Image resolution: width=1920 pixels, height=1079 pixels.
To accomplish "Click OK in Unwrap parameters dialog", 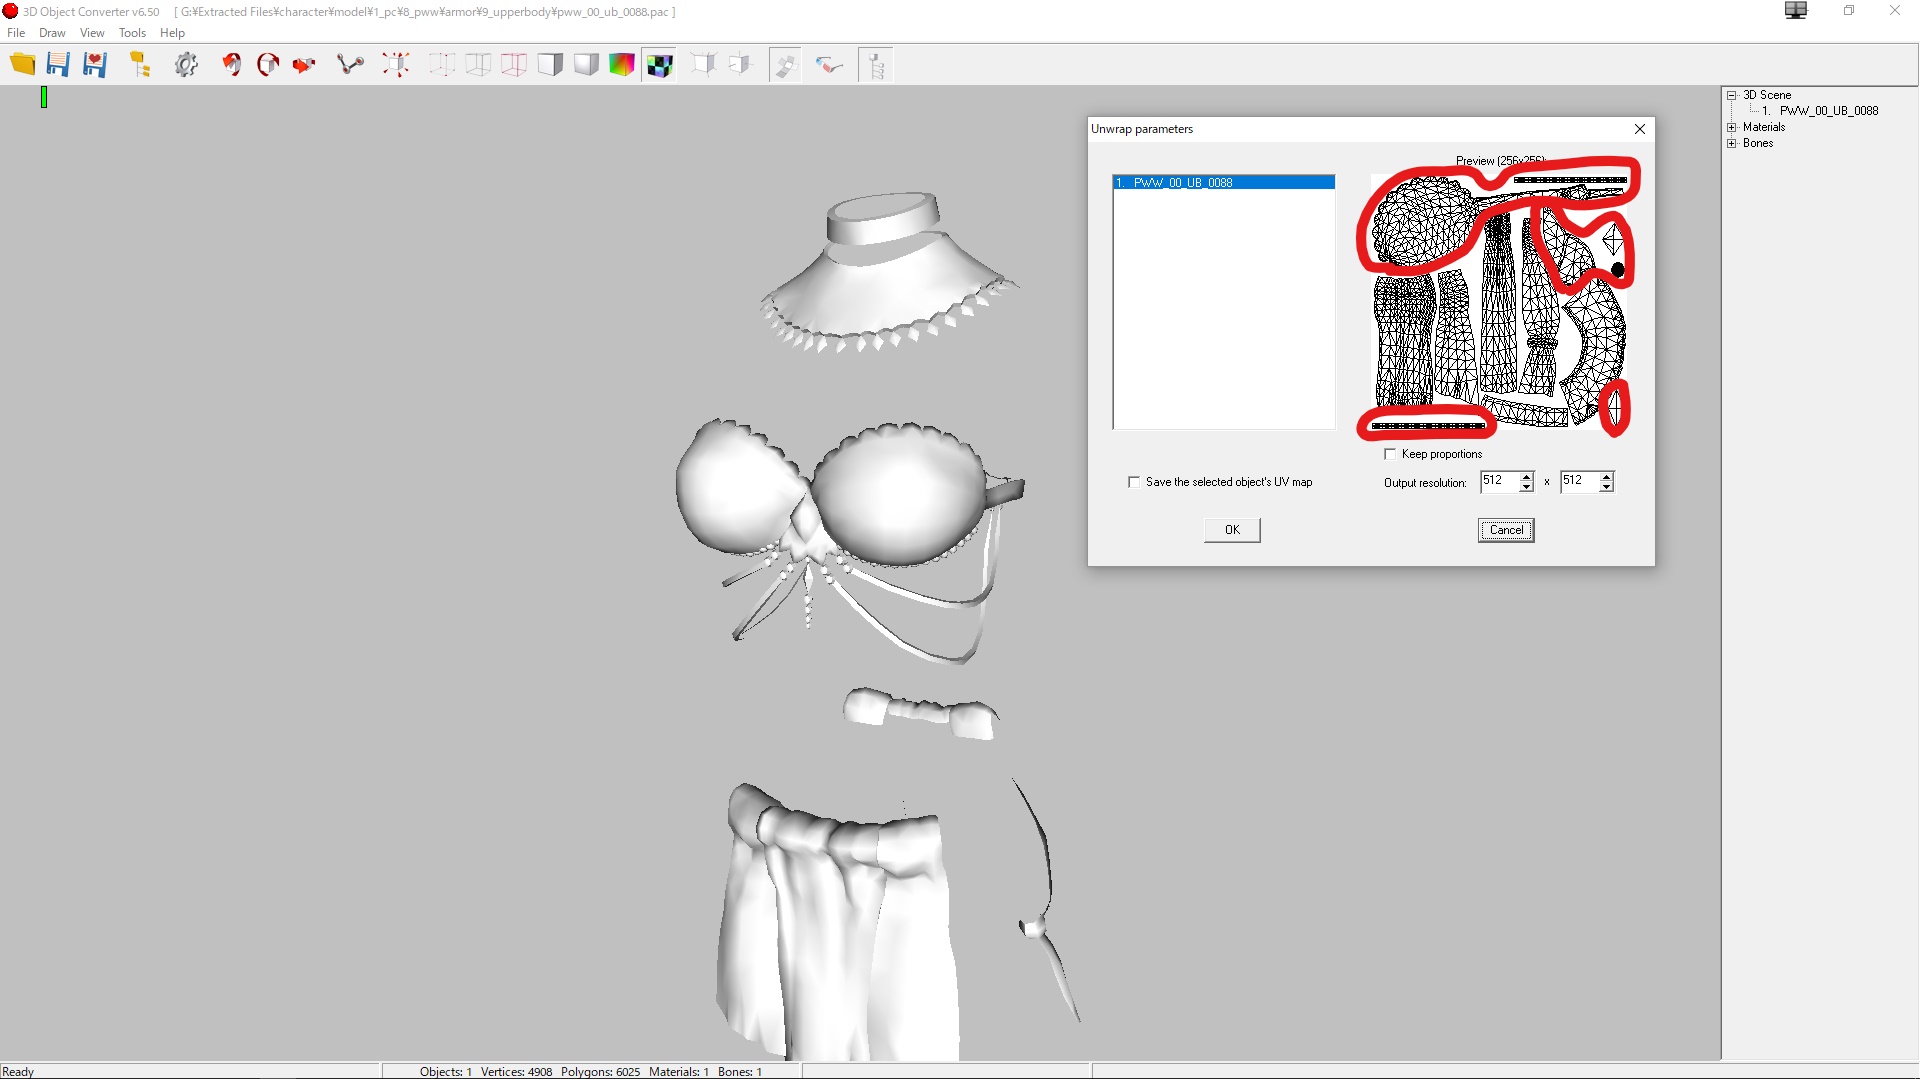I will (1232, 530).
